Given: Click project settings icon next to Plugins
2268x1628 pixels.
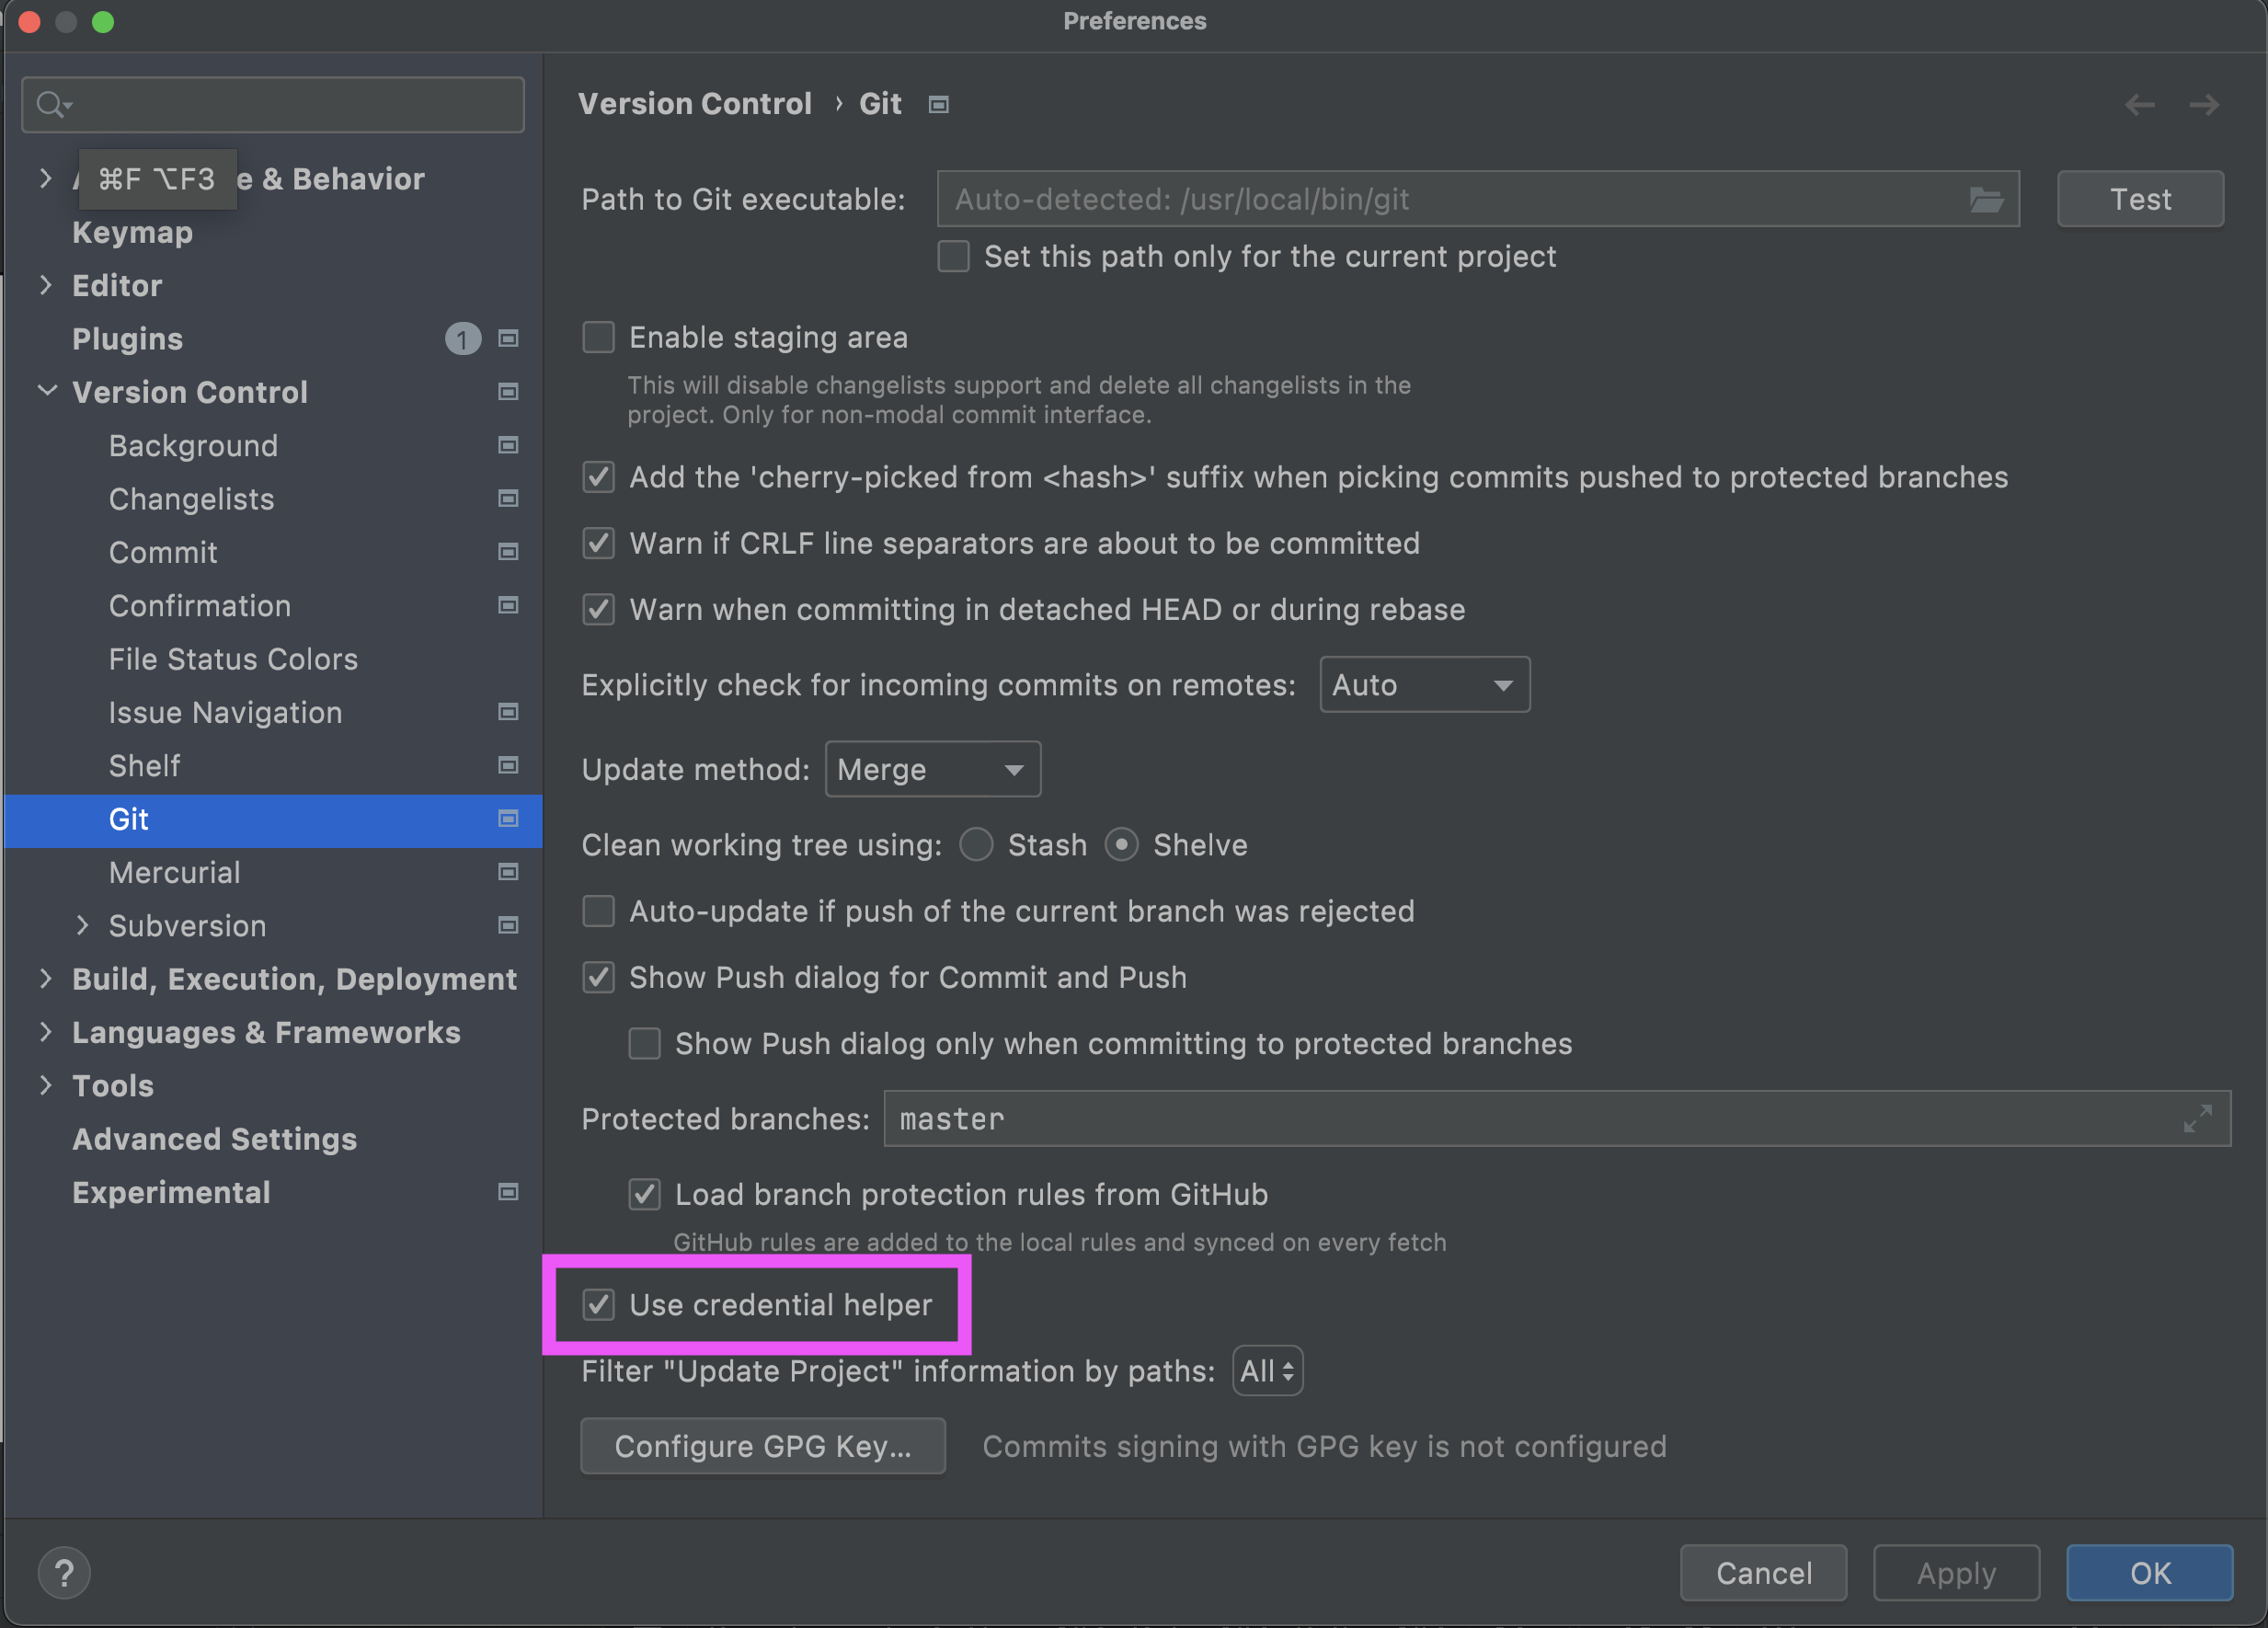Looking at the screenshot, I should pyautogui.click(x=508, y=339).
